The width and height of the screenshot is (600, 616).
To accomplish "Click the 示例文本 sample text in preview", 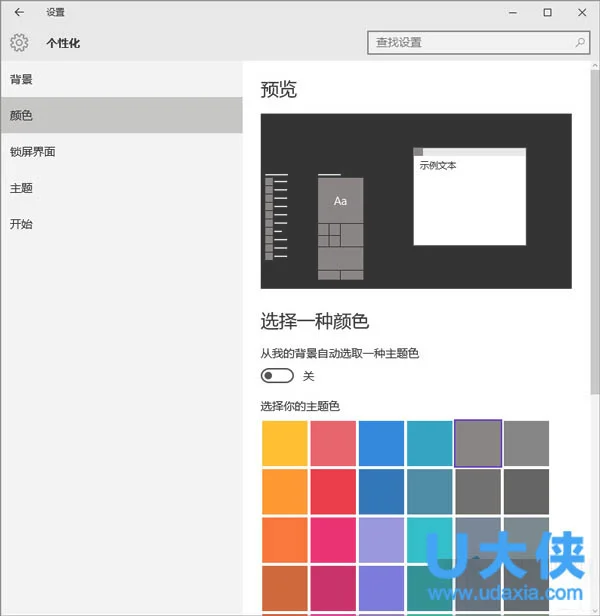I will coord(438,165).
